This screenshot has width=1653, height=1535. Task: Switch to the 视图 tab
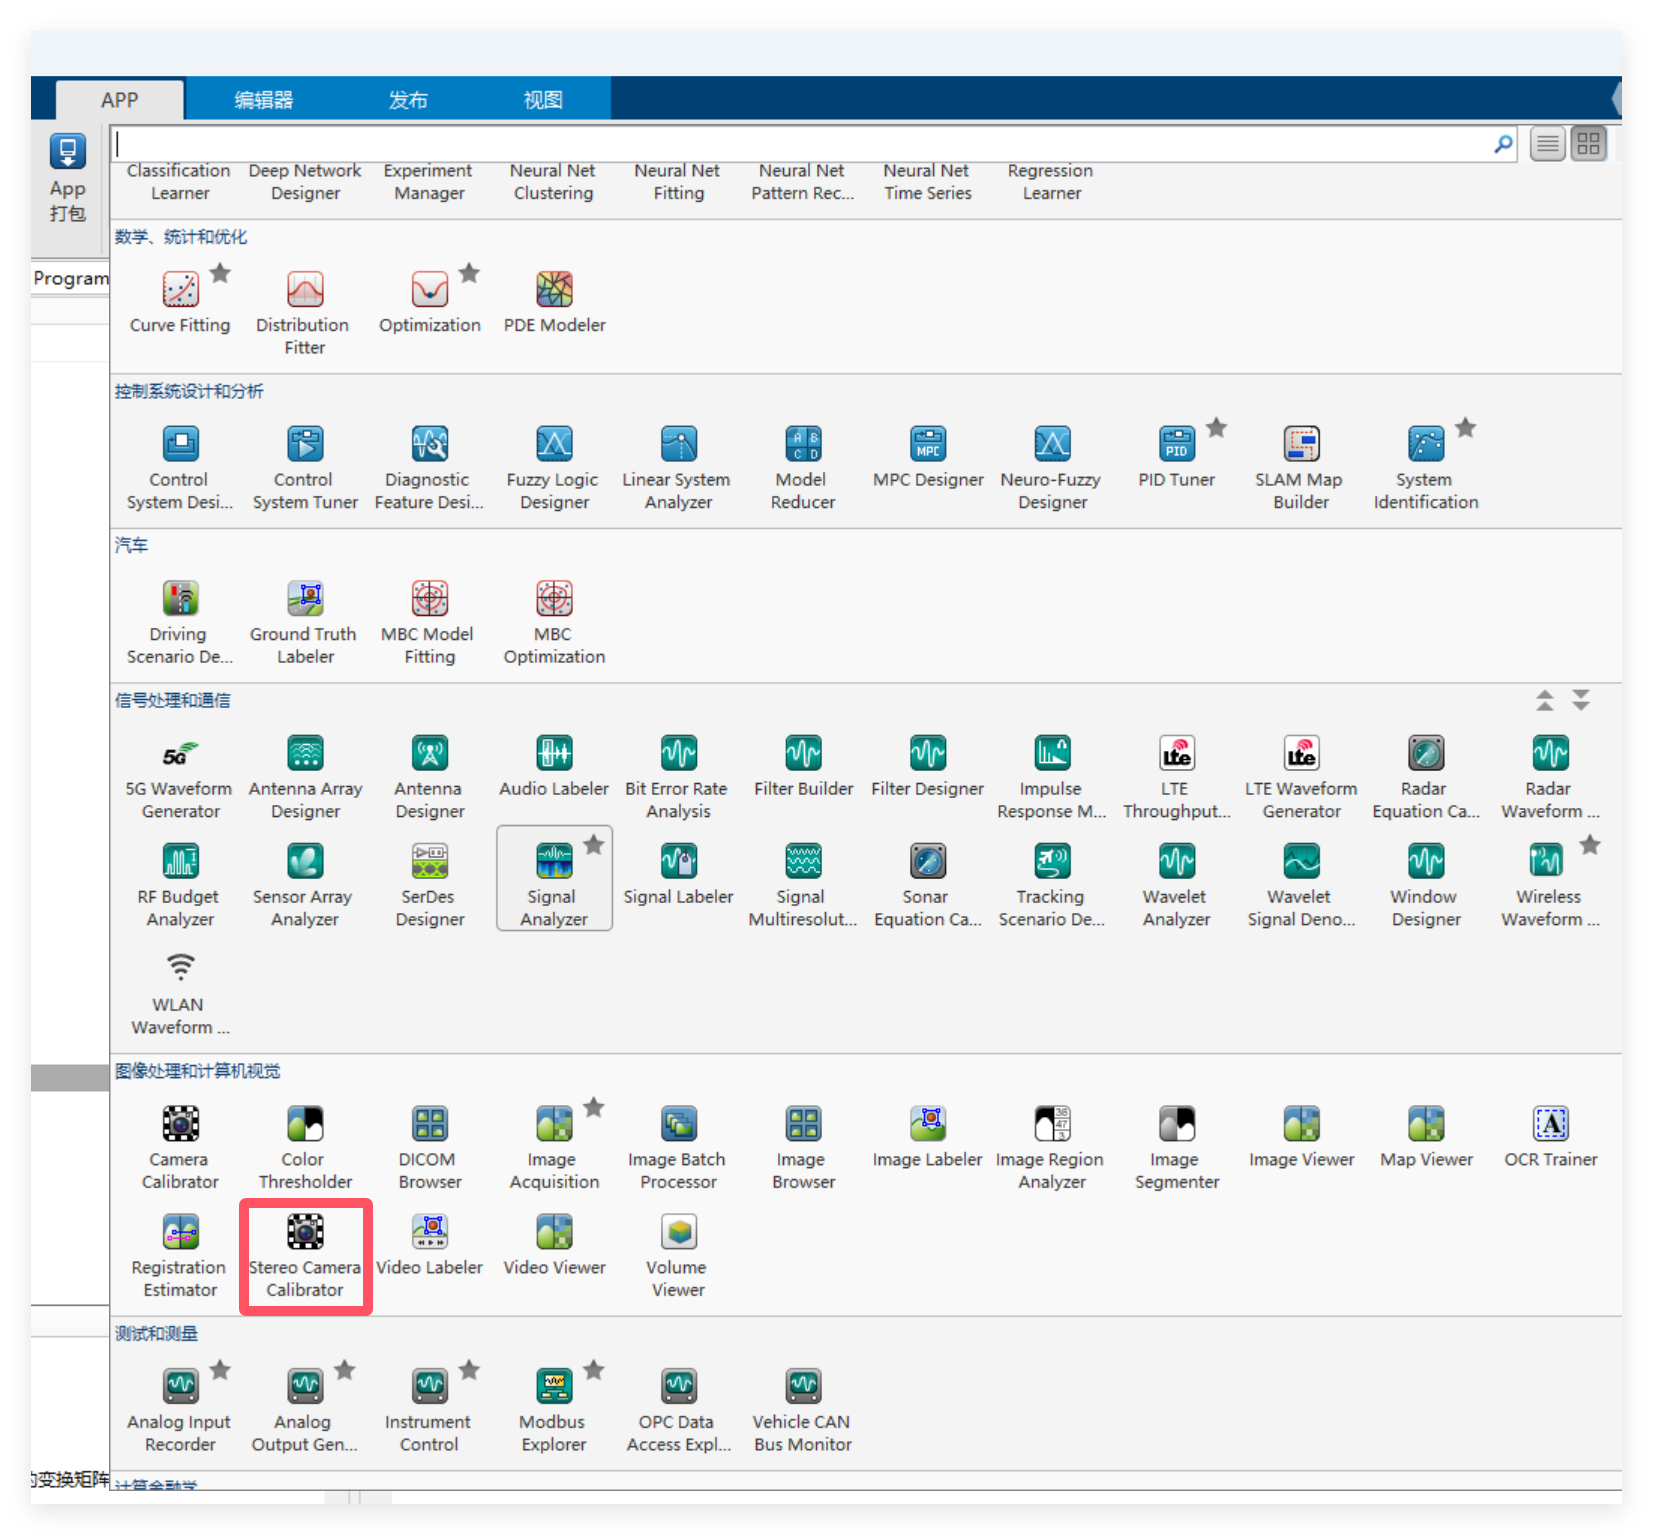click(x=543, y=100)
